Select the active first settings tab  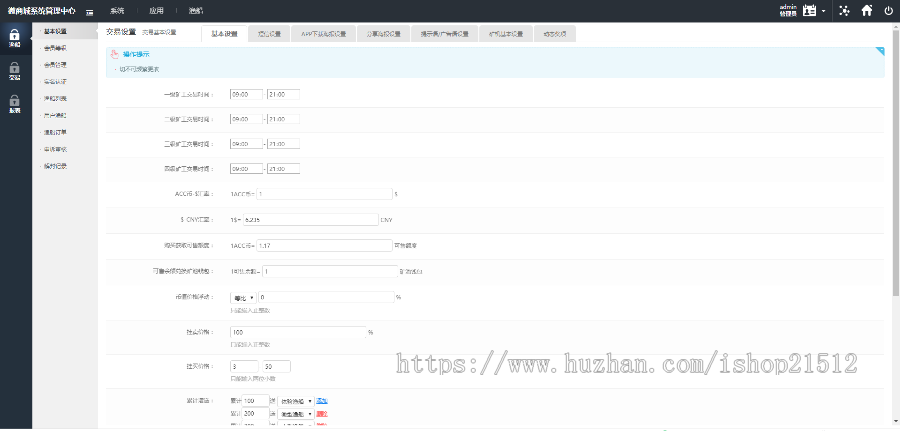pos(224,34)
